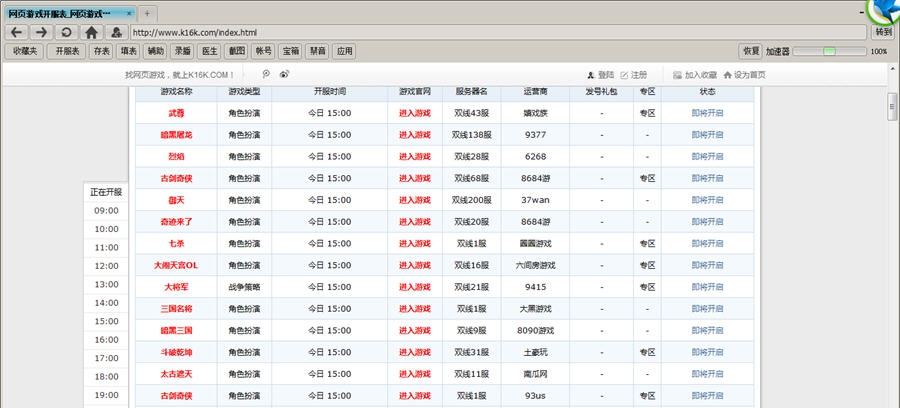The image size is (900, 408).
Task: Click the 转到 go button
Action: (883, 32)
